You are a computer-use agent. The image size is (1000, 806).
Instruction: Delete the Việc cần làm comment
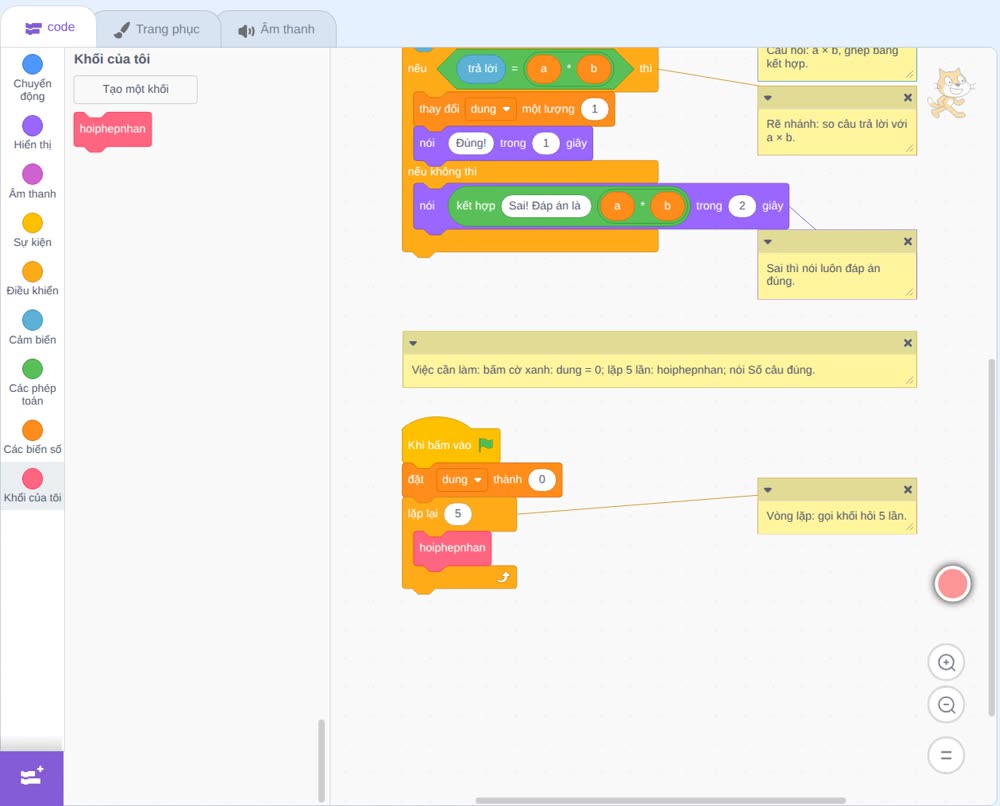pos(908,343)
